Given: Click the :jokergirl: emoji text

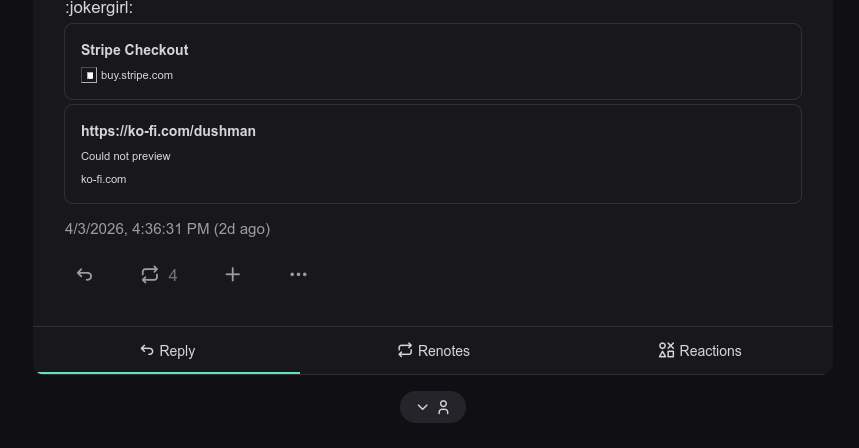Looking at the screenshot, I should coord(99,8).
